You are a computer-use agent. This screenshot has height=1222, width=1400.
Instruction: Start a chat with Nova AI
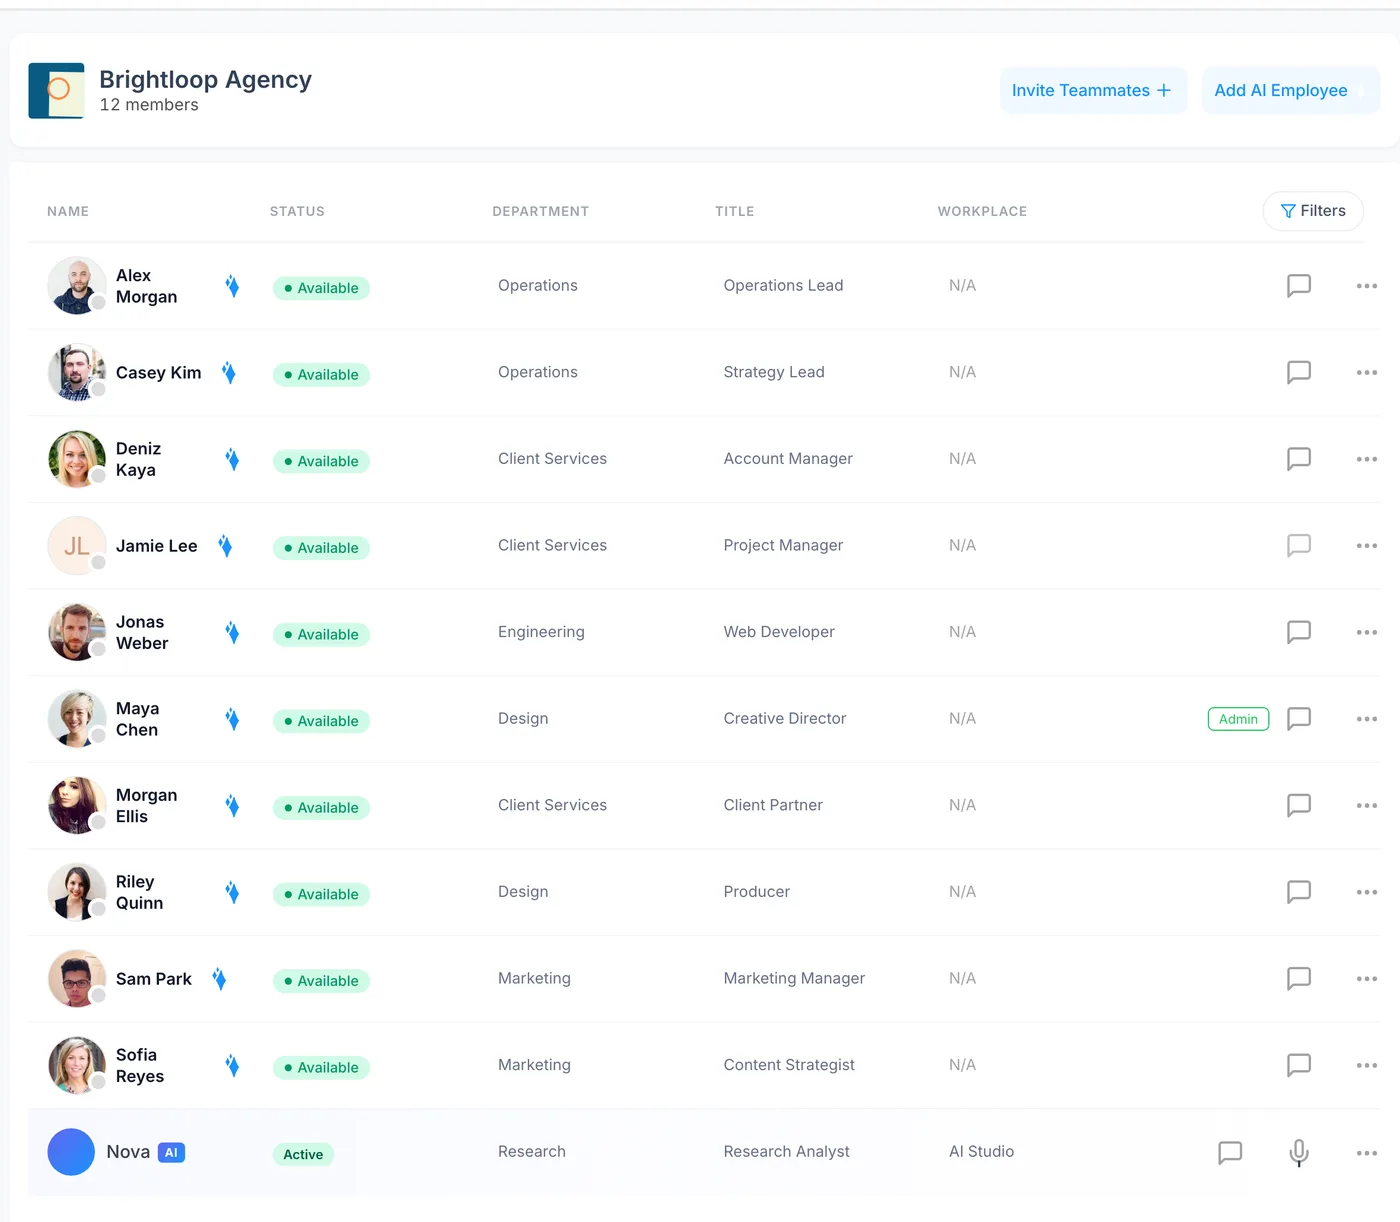[1230, 1153]
